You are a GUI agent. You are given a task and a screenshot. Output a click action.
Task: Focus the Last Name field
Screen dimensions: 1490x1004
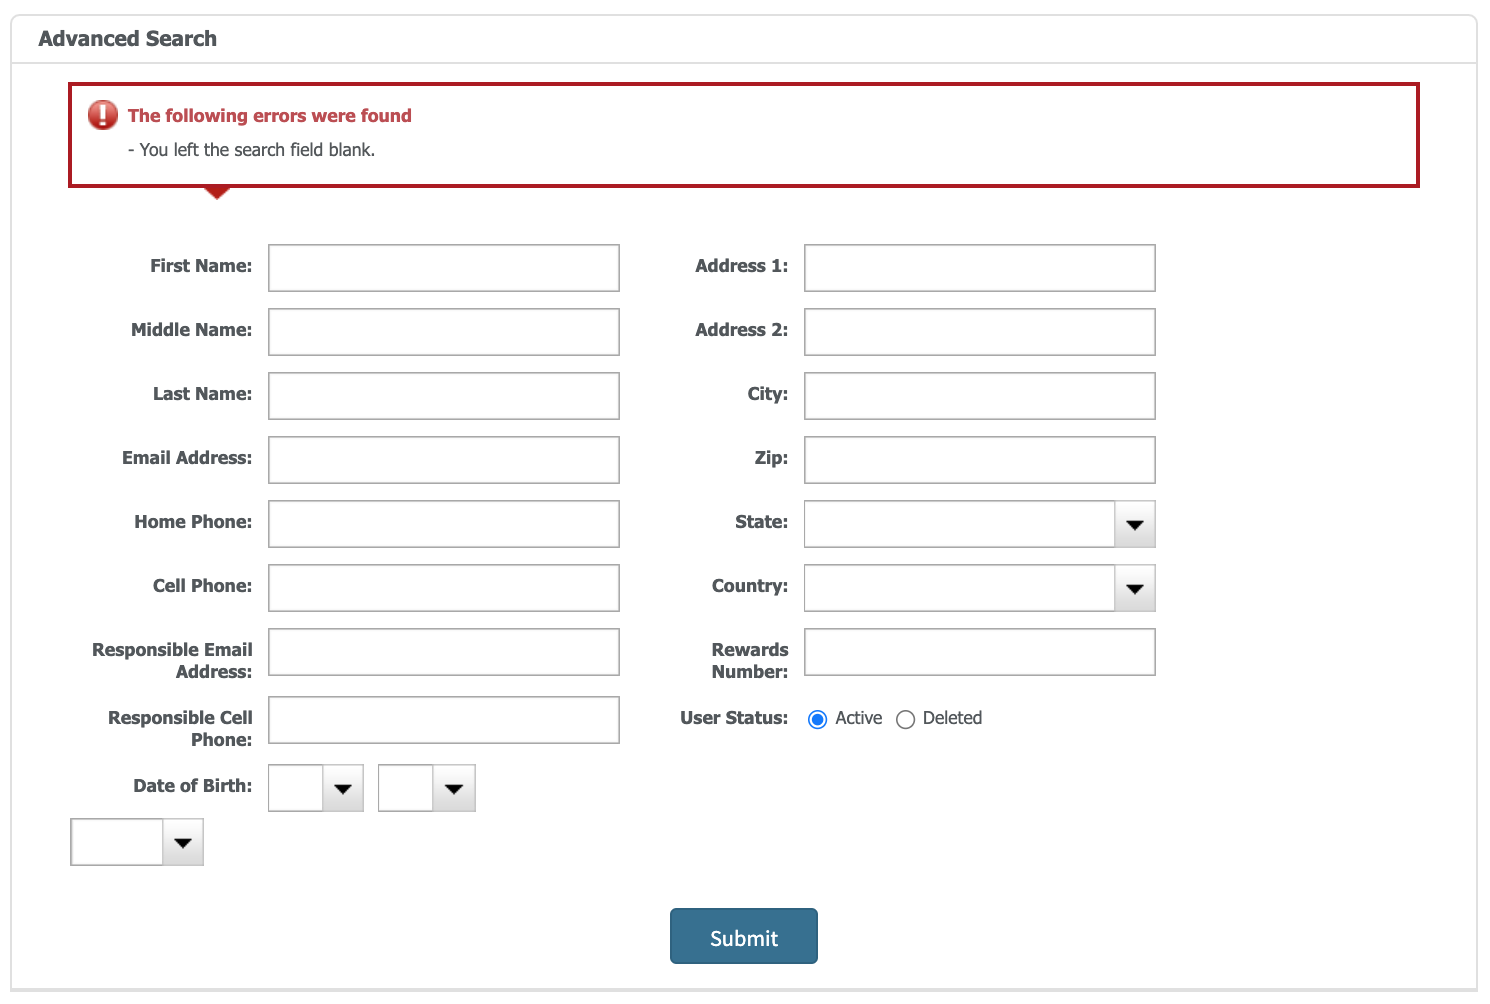click(444, 396)
